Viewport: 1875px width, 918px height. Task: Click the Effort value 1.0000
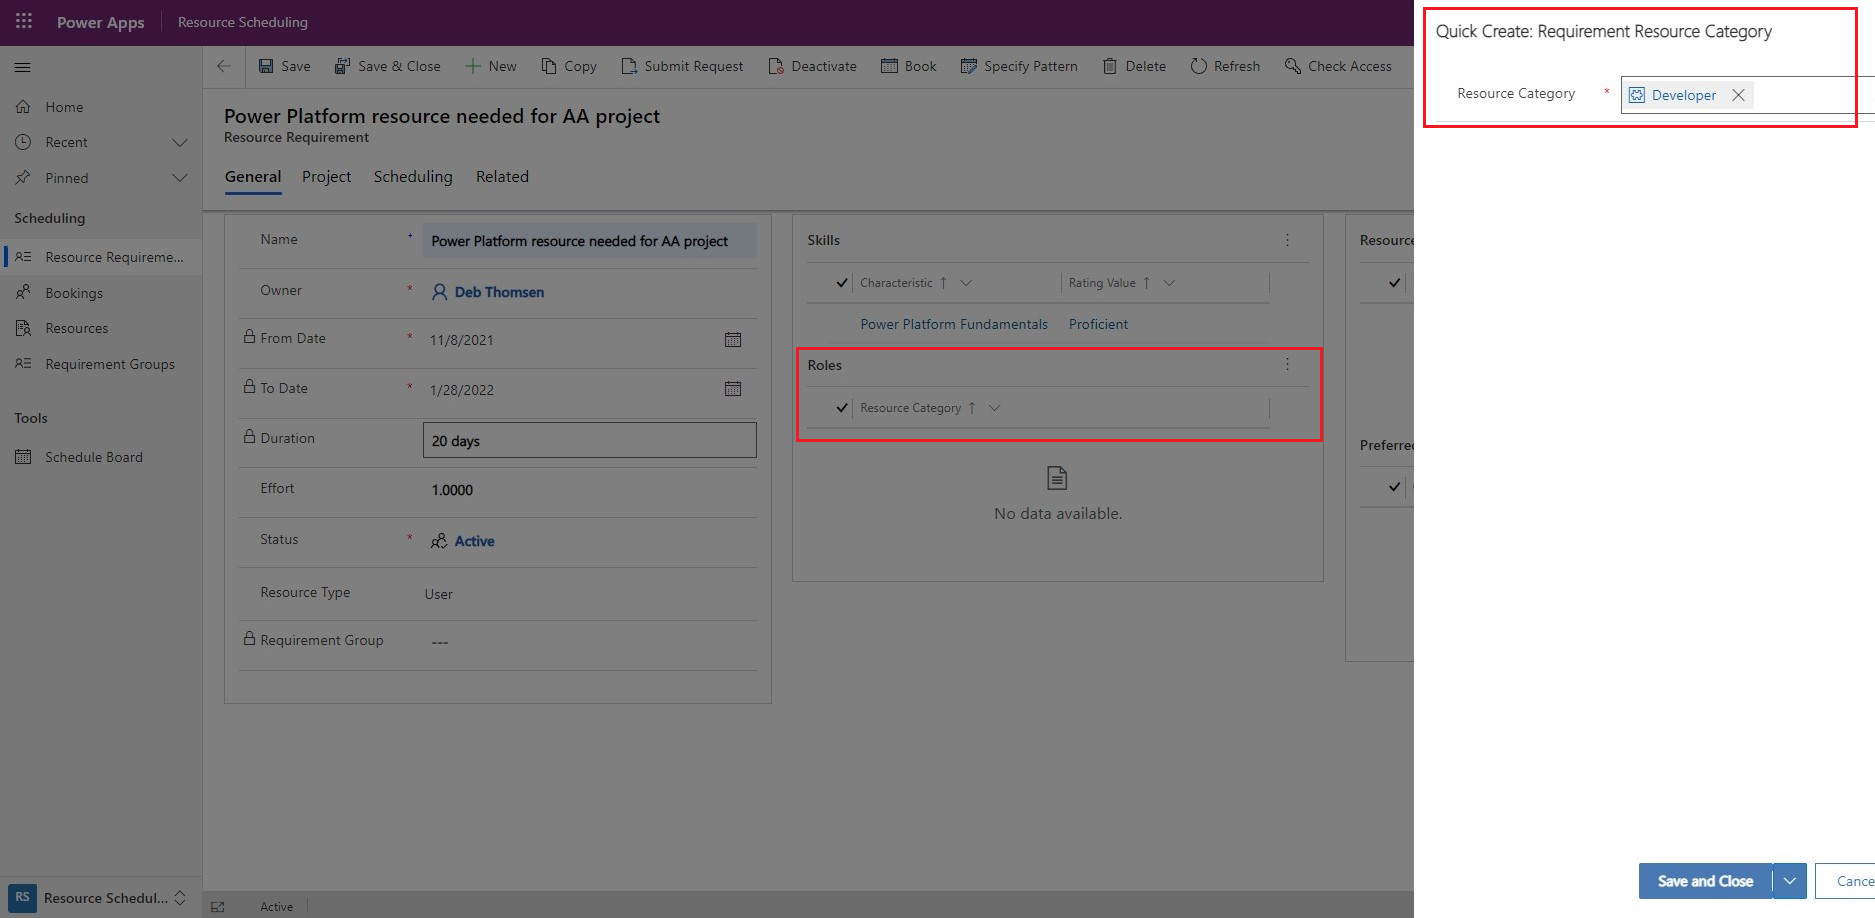(452, 490)
